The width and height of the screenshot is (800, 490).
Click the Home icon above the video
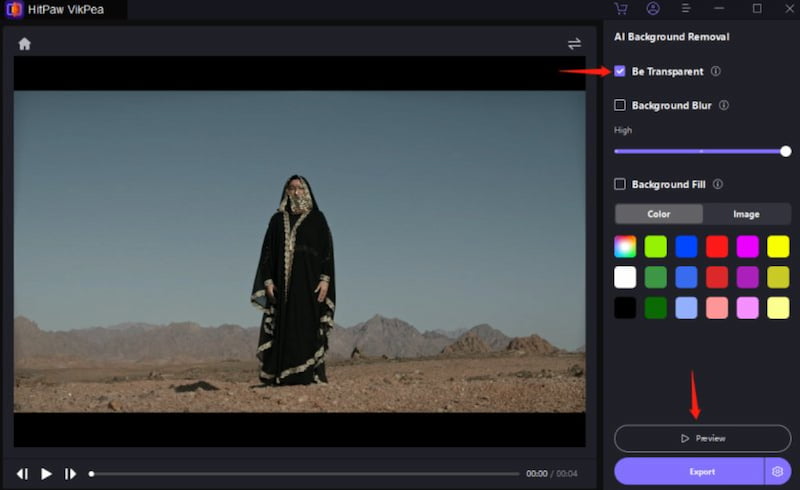(25, 44)
